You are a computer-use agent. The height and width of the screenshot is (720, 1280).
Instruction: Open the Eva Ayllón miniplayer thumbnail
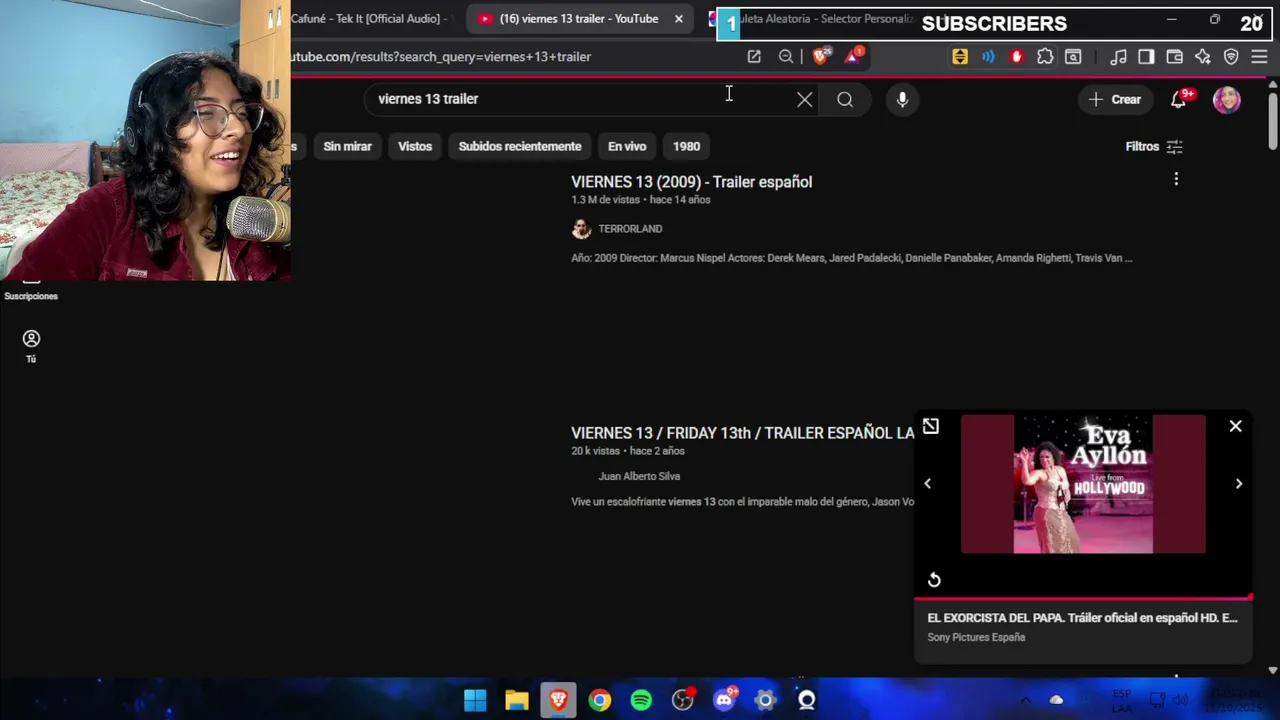point(1083,484)
